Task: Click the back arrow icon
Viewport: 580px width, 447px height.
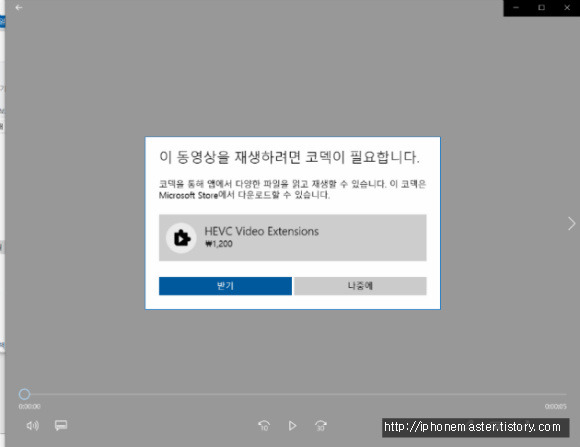Action: tap(19, 7)
